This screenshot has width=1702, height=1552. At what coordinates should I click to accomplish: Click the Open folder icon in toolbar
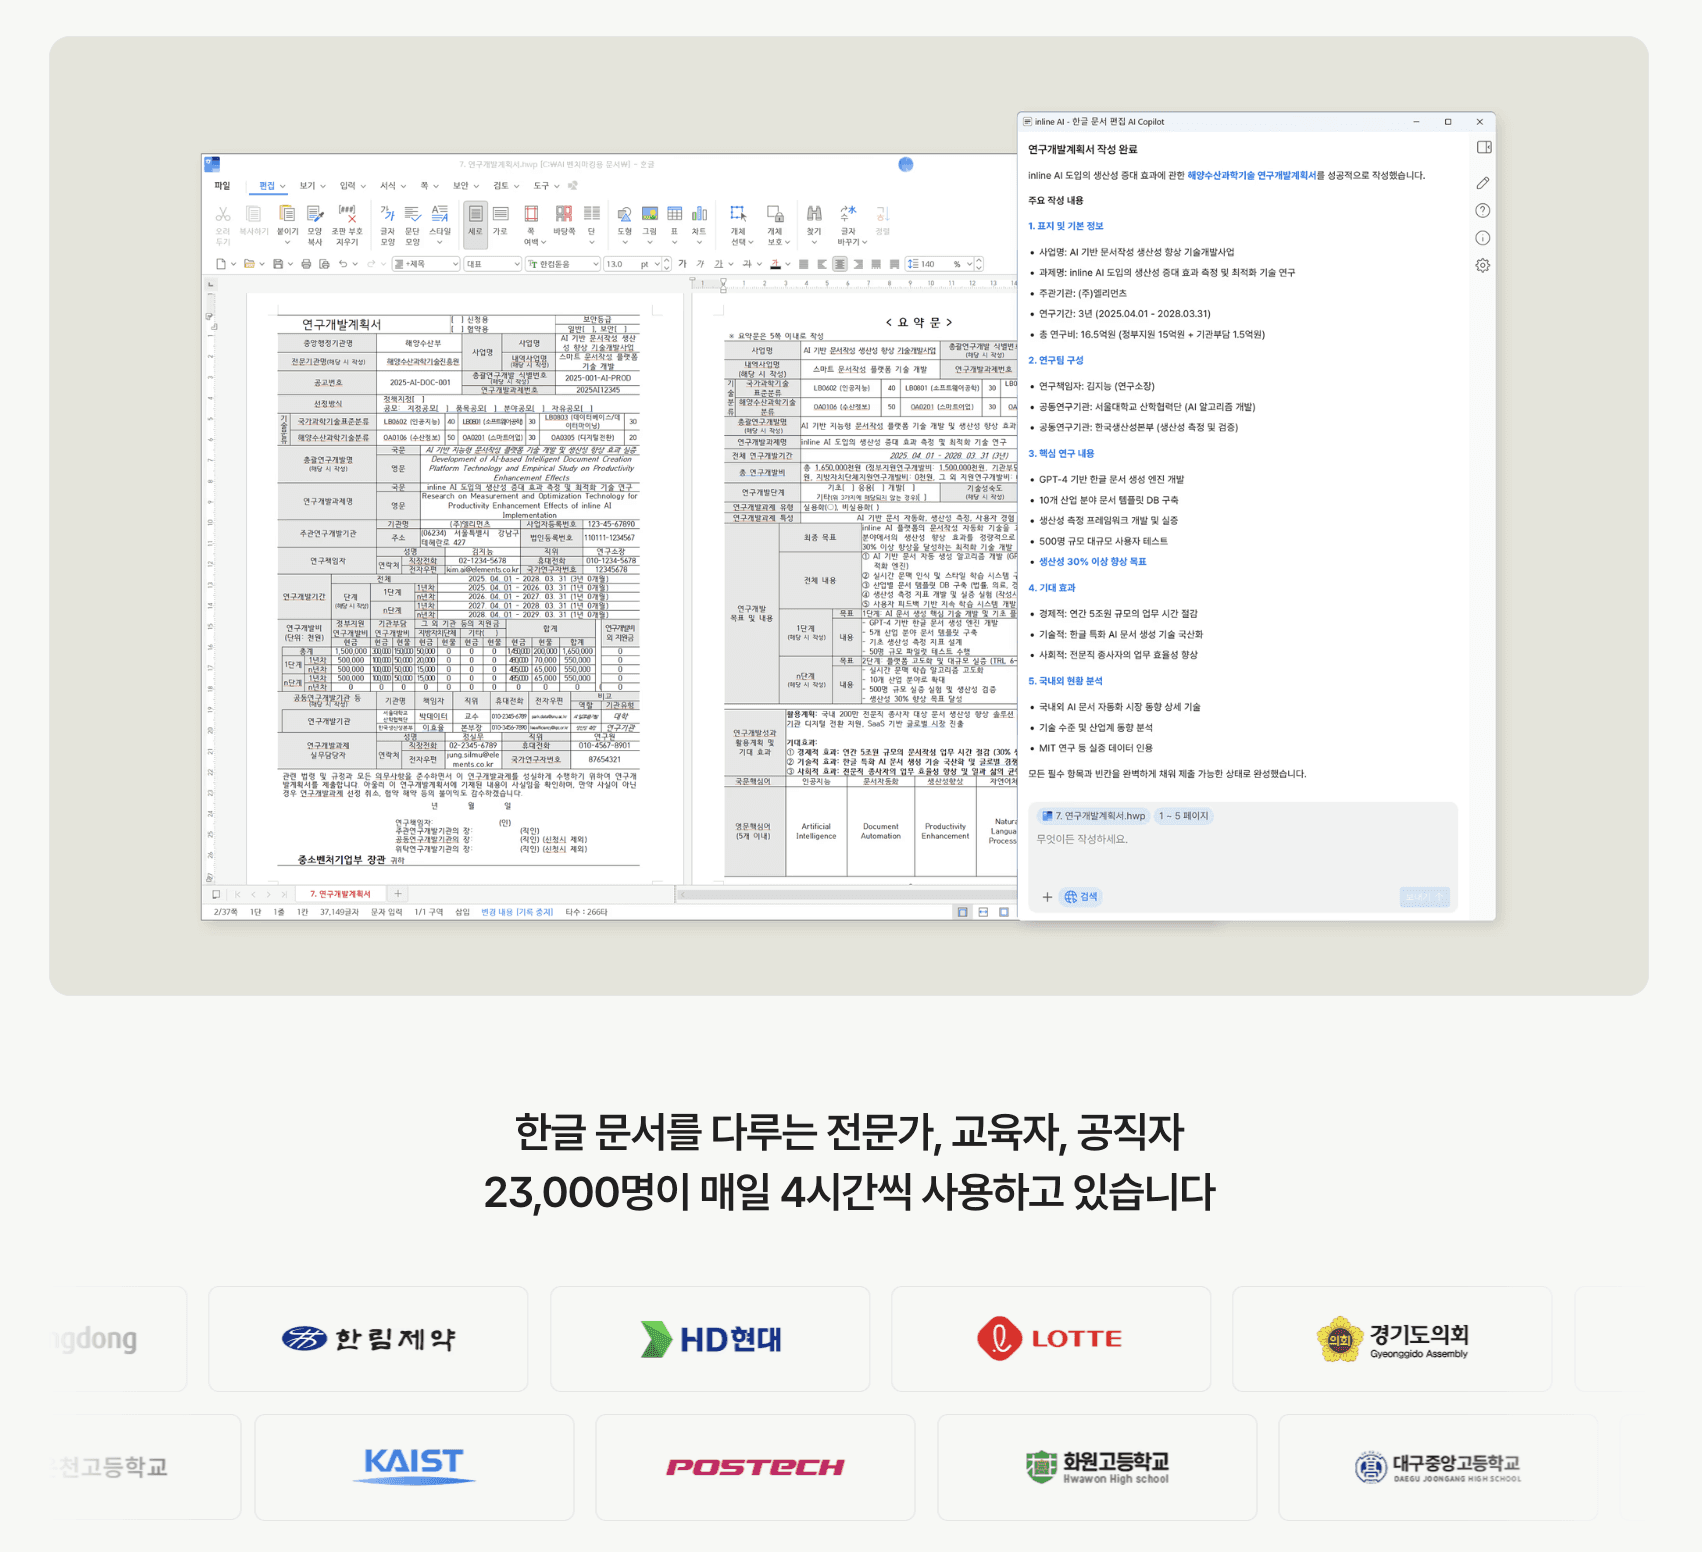click(x=249, y=264)
